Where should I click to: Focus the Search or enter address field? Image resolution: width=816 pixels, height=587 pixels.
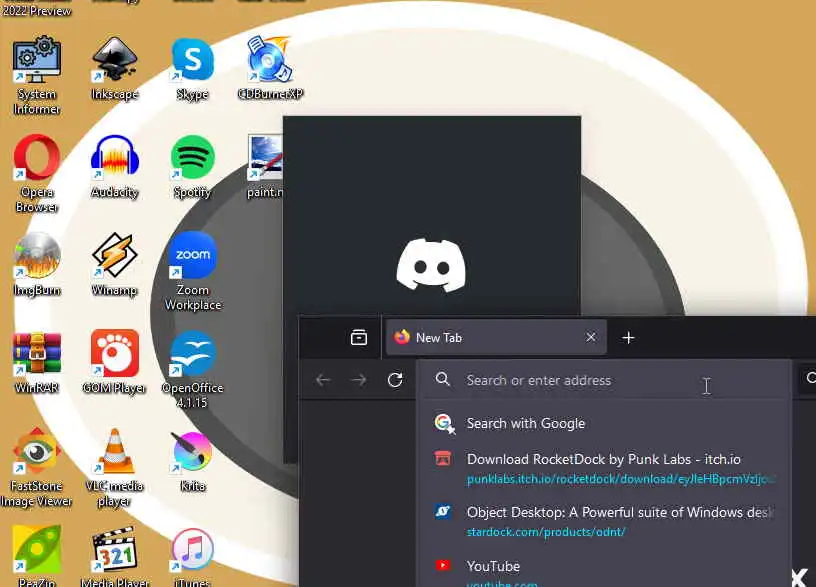[604, 380]
